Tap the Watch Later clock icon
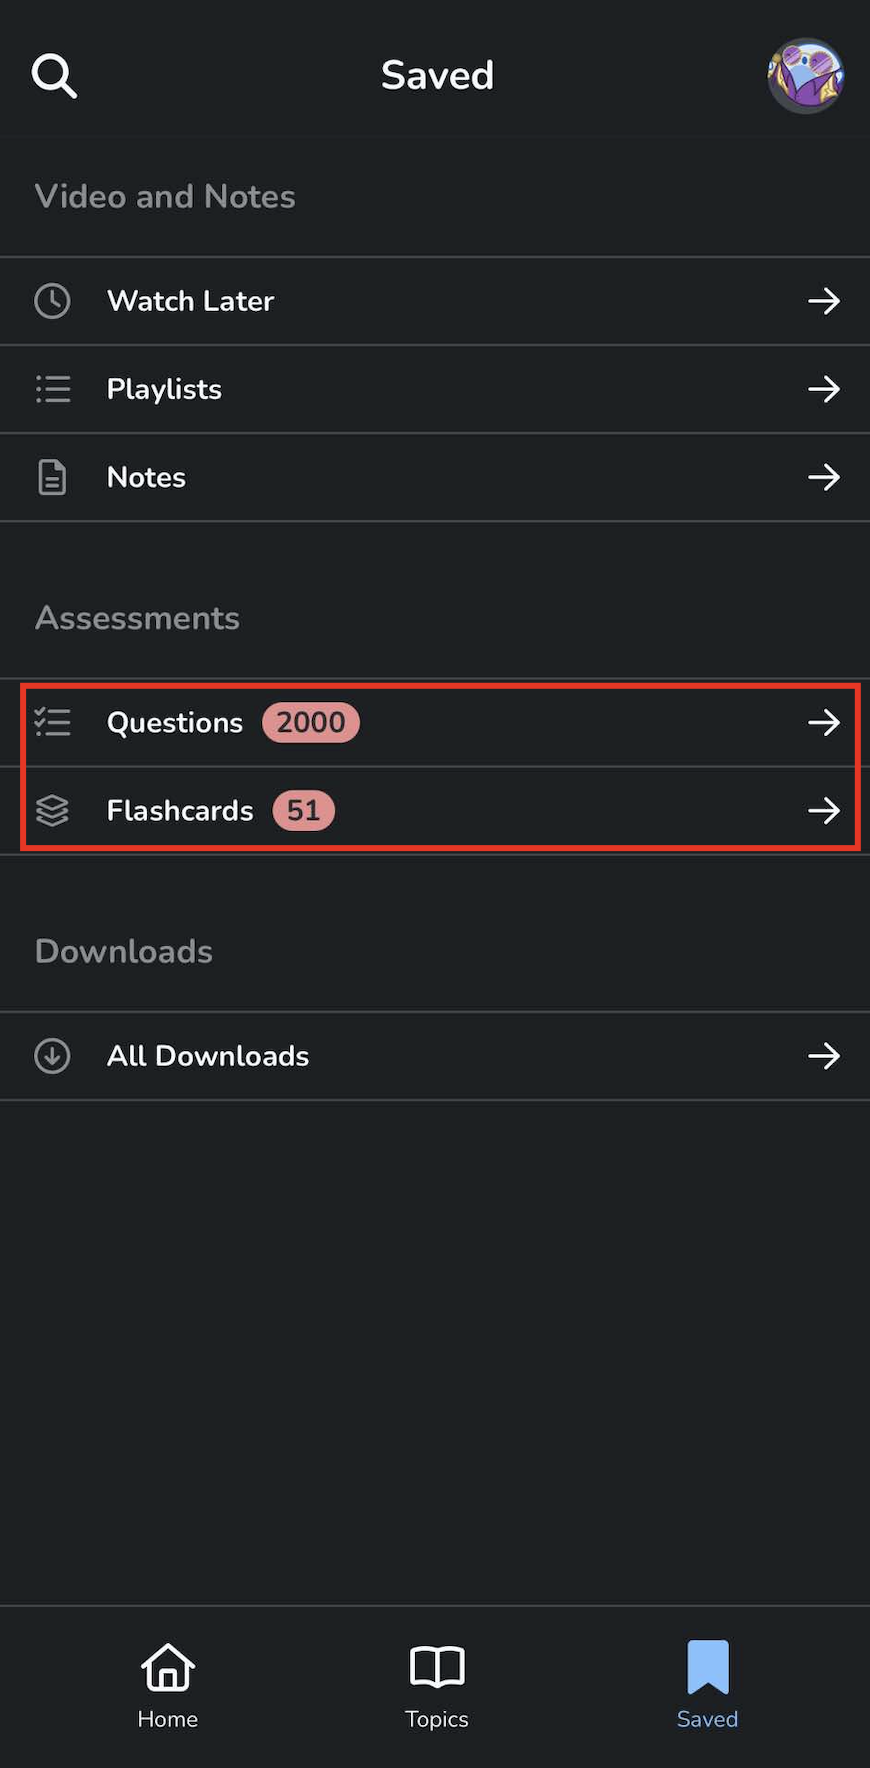Image resolution: width=870 pixels, height=1768 pixels. pos(52,301)
